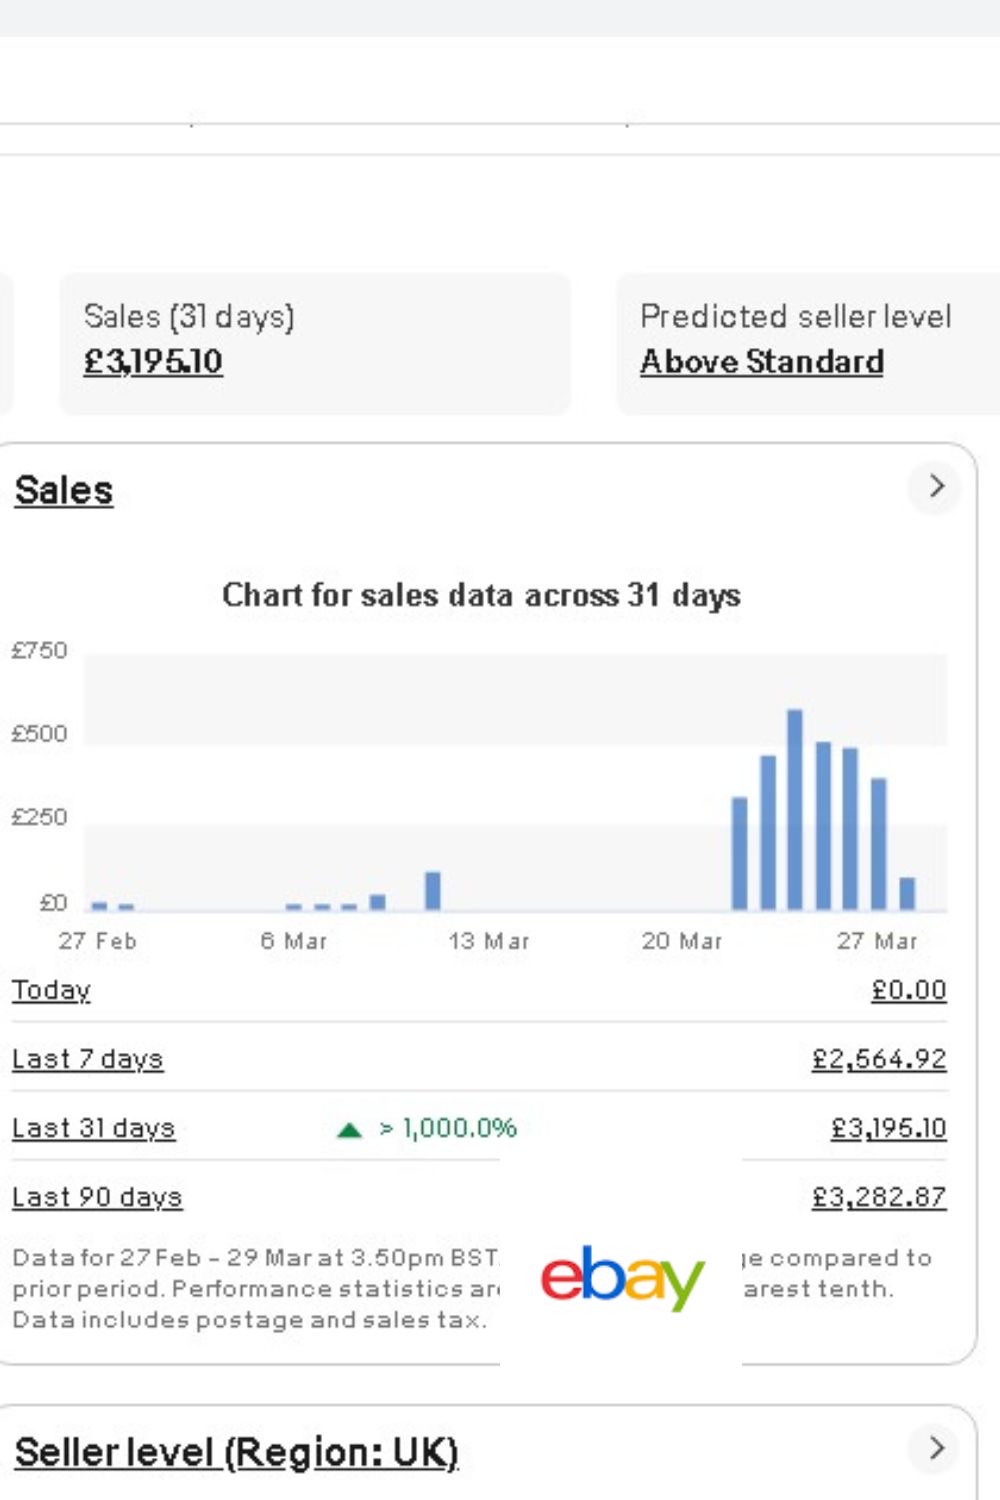Select the Today sales row link
Image resolution: width=1000 pixels, height=1500 pixels.
point(51,990)
